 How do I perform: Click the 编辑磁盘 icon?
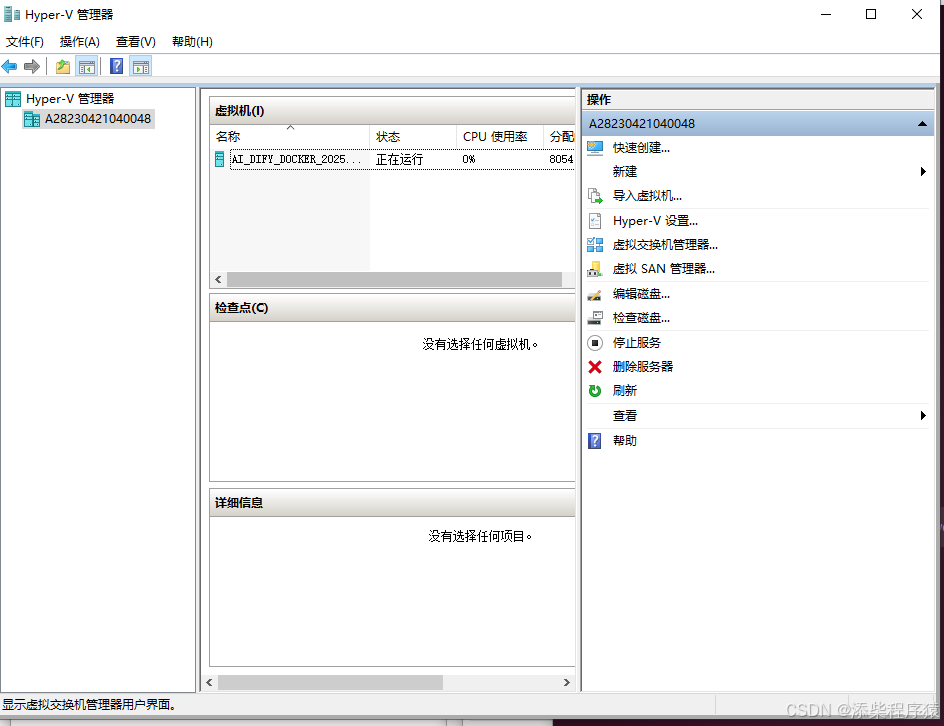click(595, 294)
